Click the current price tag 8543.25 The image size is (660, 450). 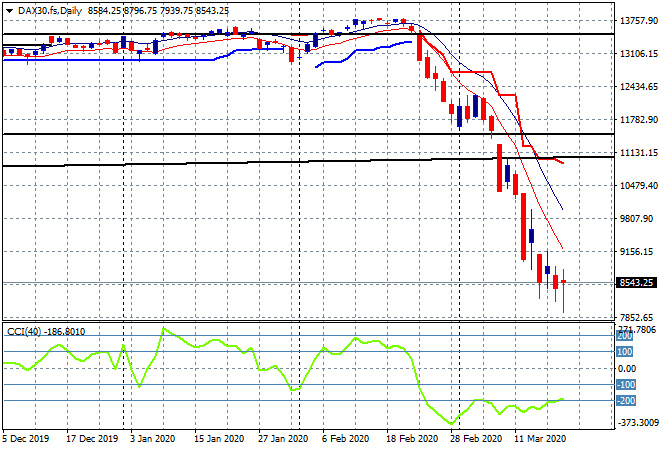click(636, 282)
